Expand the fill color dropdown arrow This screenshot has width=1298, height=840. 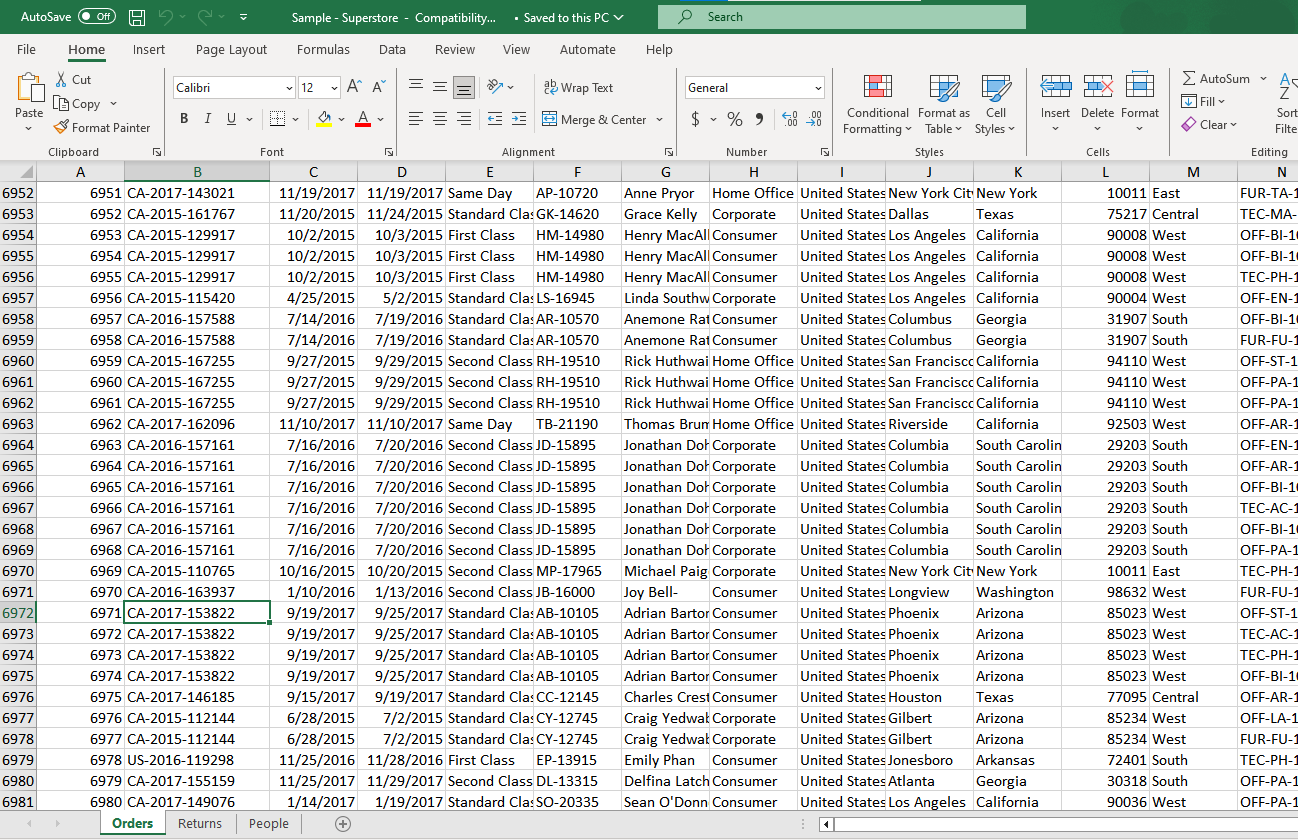pyautogui.click(x=342, y=120)
